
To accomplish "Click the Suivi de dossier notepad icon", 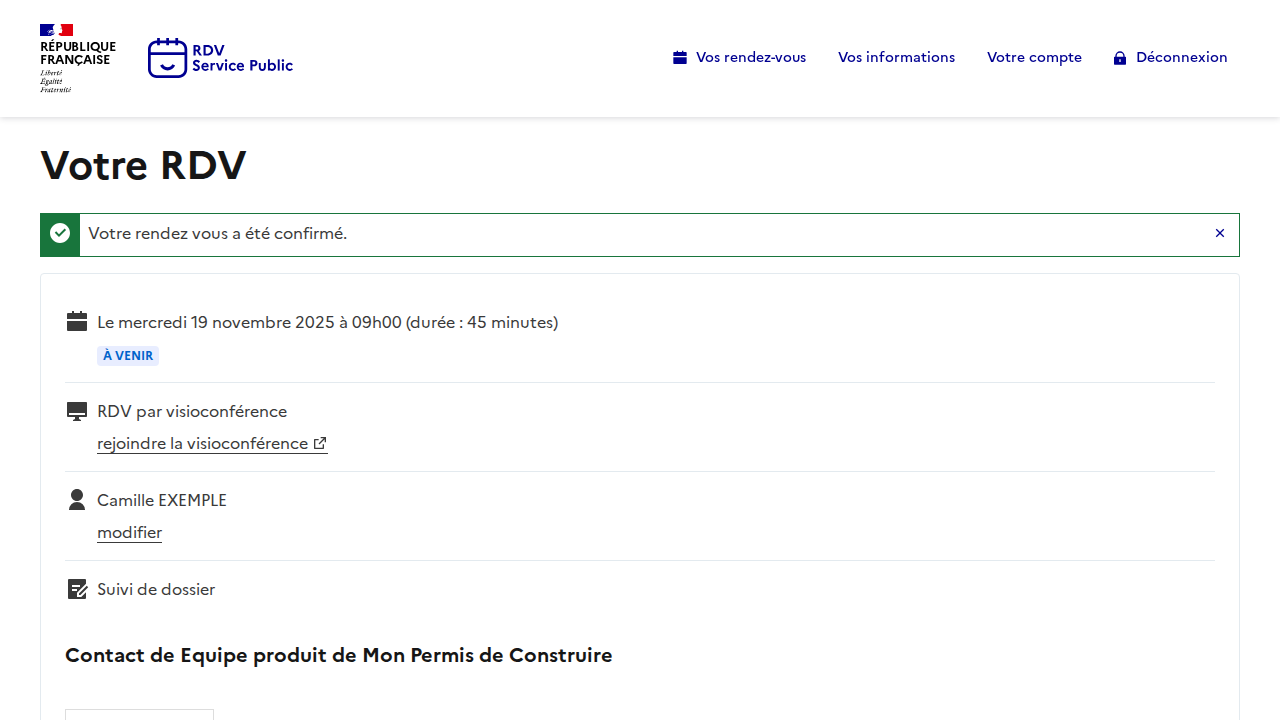I will click(x=77, y=589).
